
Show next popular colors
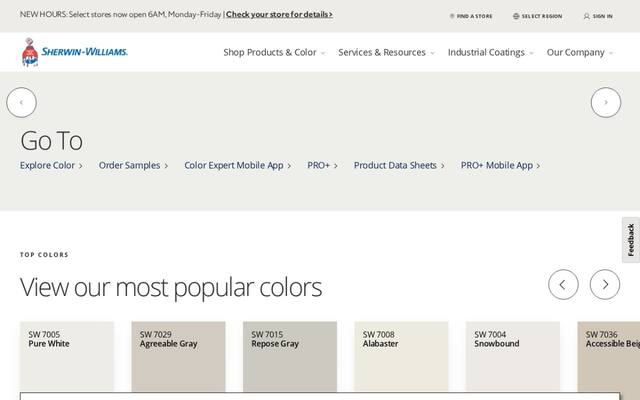point(605,284)
